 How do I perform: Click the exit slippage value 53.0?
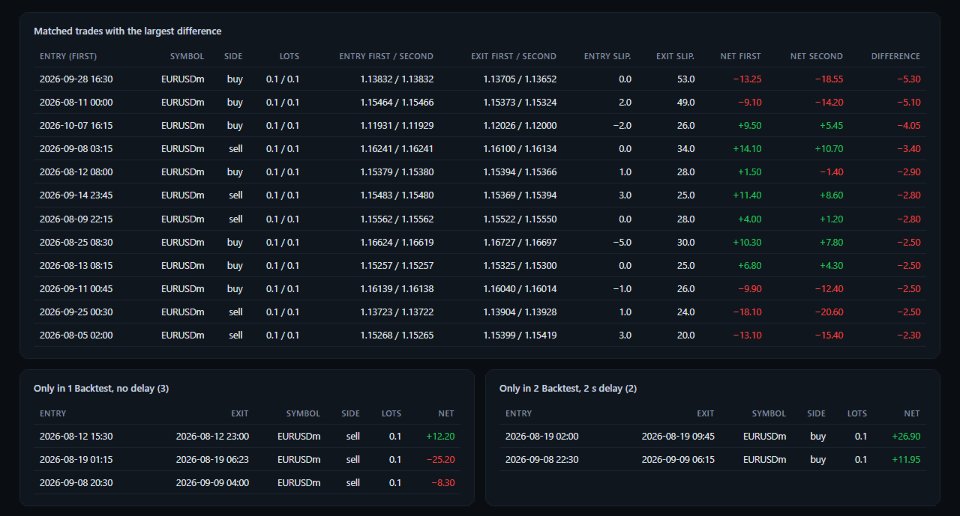pos(686,79)
